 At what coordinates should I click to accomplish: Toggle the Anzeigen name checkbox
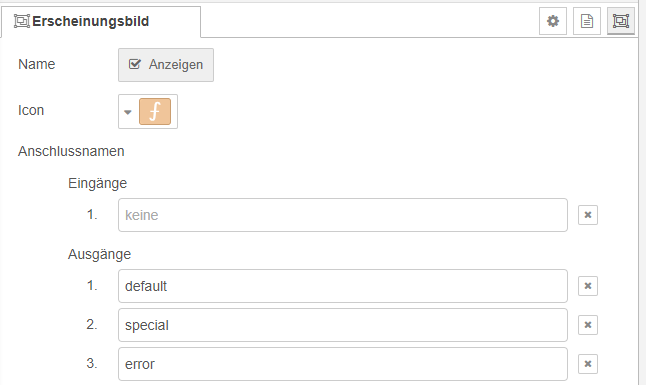coord(135,64)
